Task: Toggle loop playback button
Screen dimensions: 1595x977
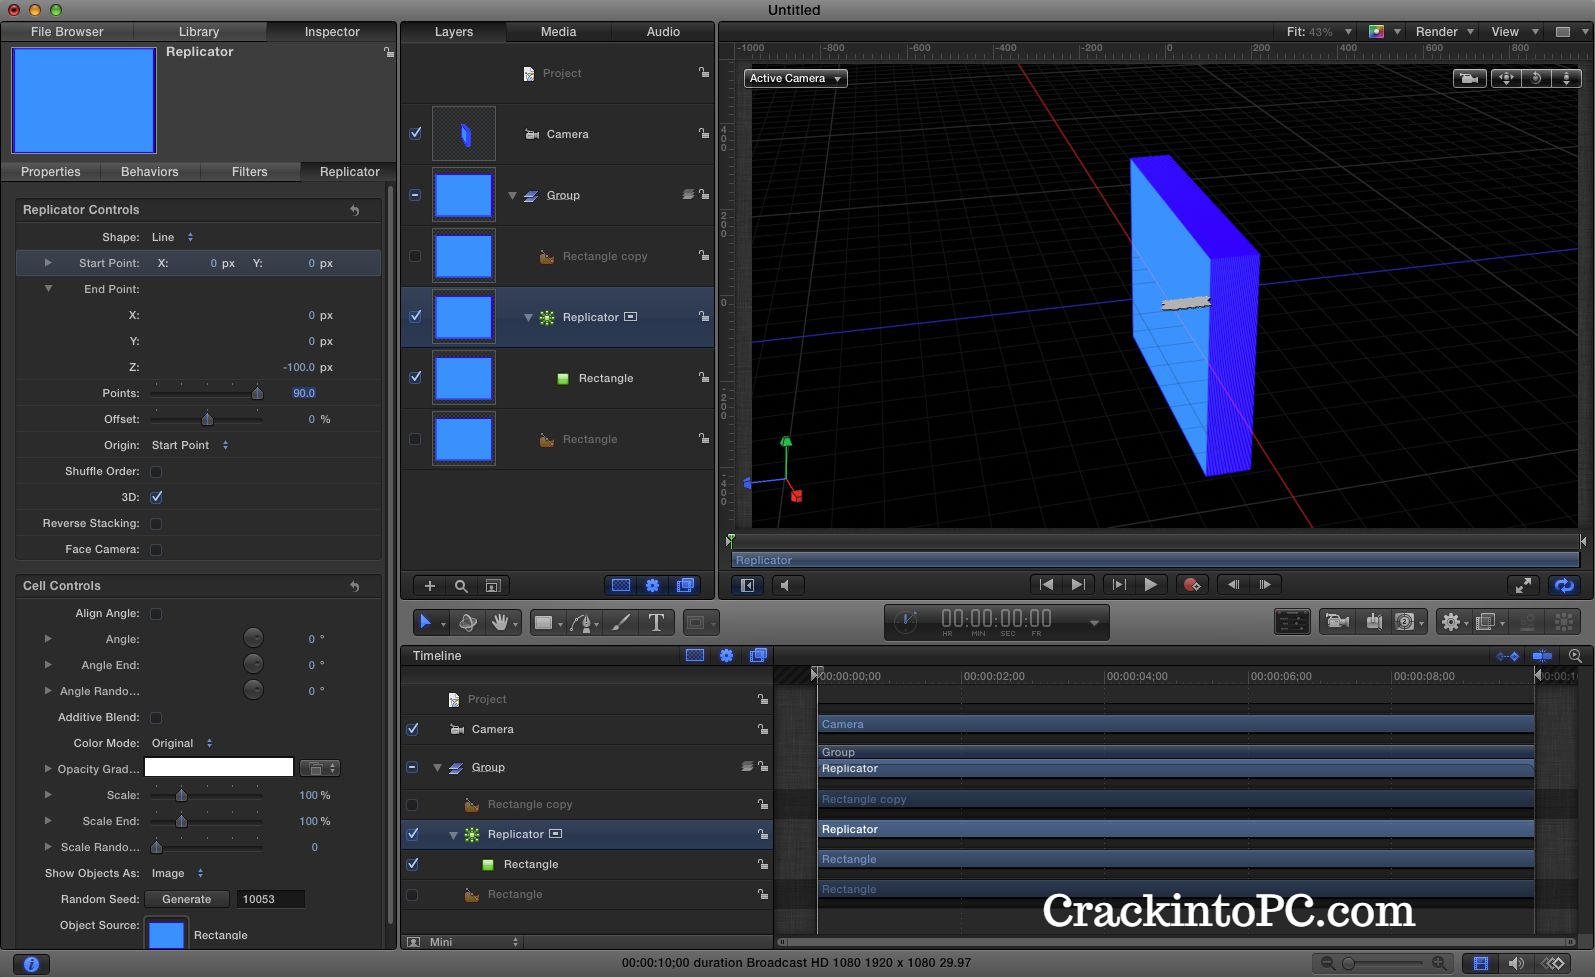Action: point(1564,585)
